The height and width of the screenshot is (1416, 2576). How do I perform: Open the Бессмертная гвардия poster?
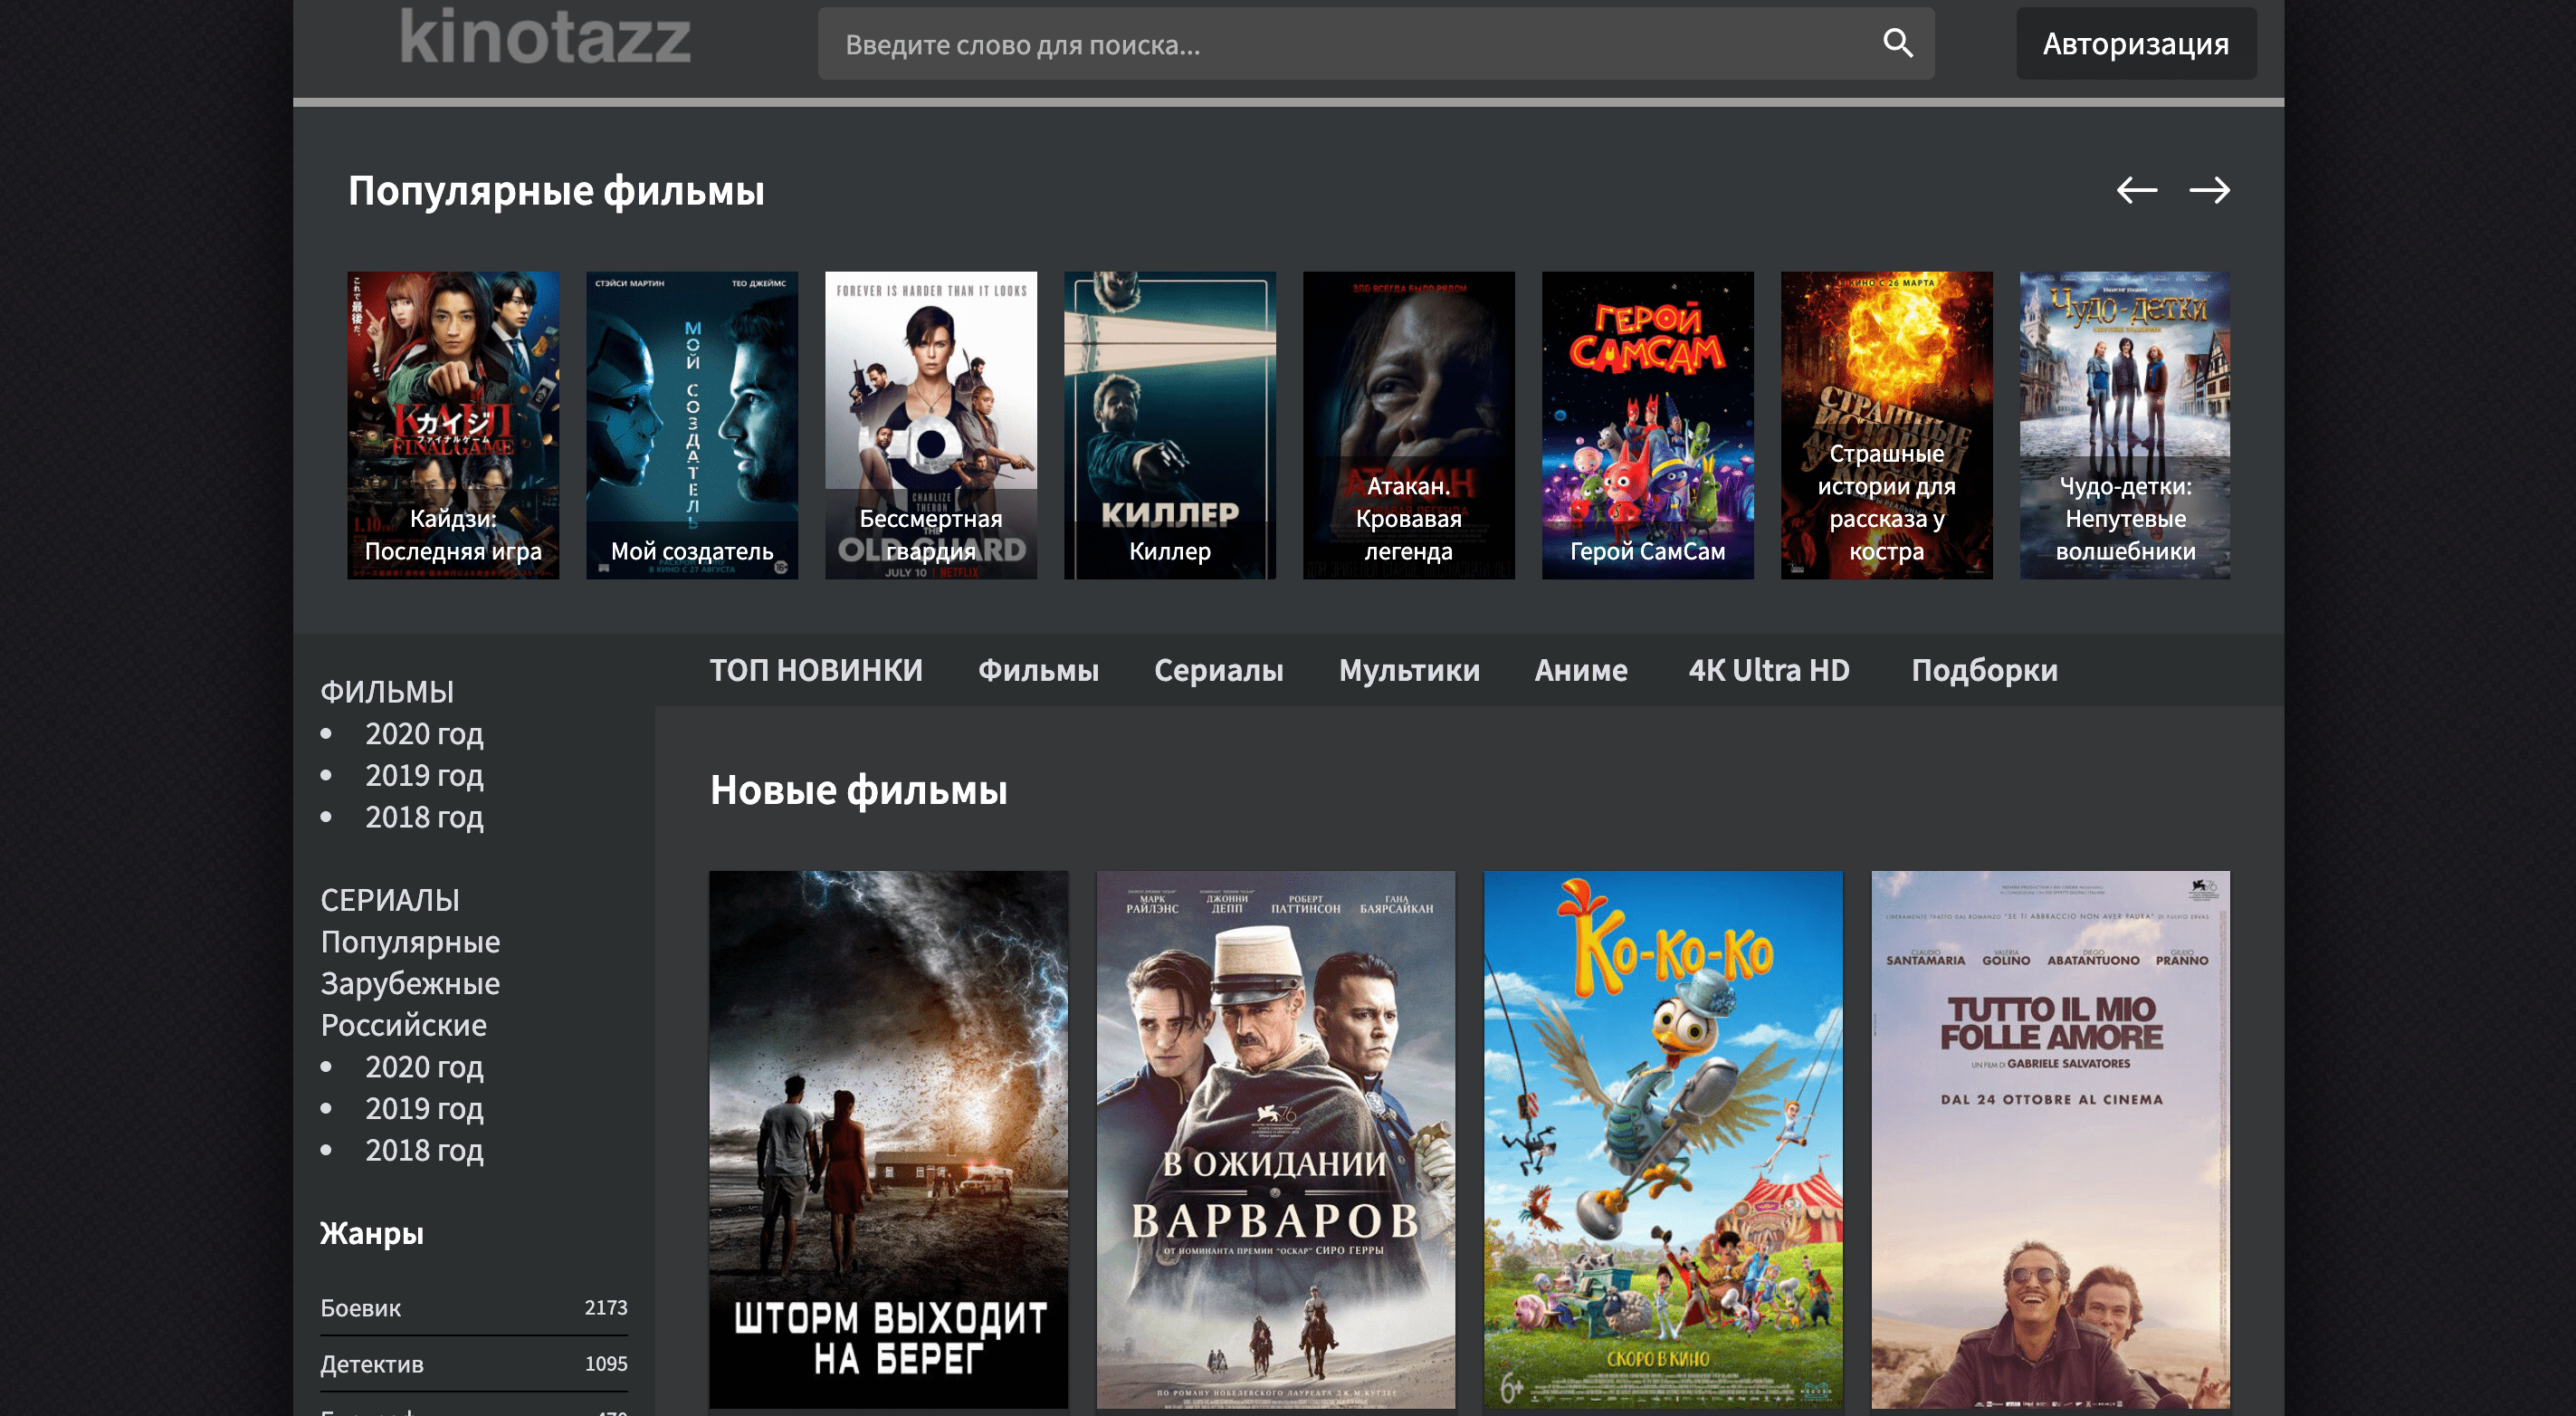coord(931,425)
